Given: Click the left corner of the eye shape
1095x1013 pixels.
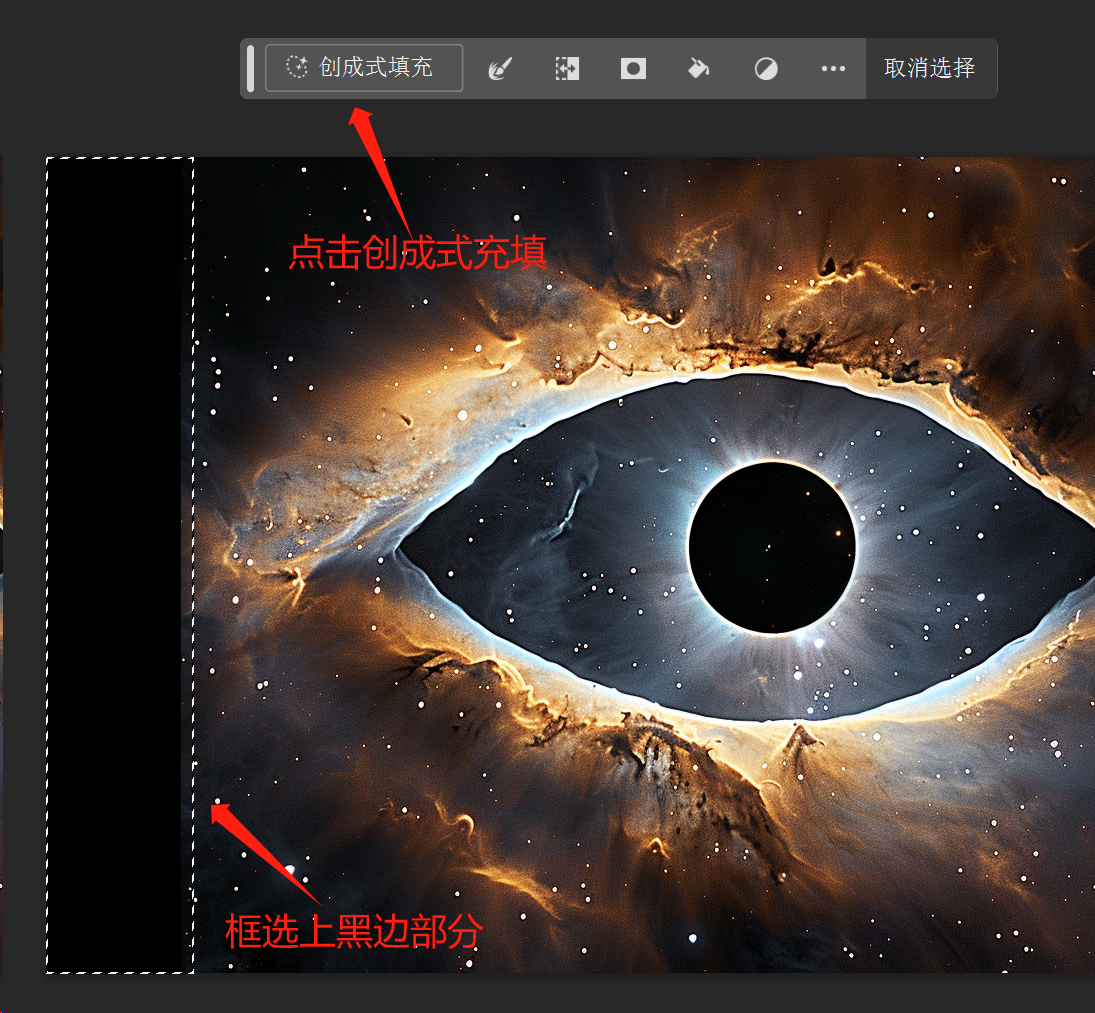Looking at the screenshot, I should (x=405, y=548).
